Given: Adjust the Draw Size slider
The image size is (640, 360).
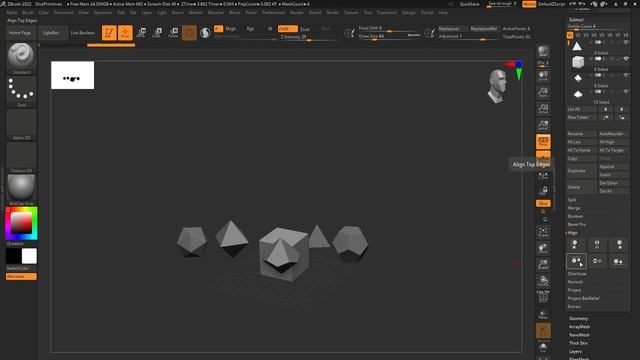Looking at the screenshot, I should [389, 36].
